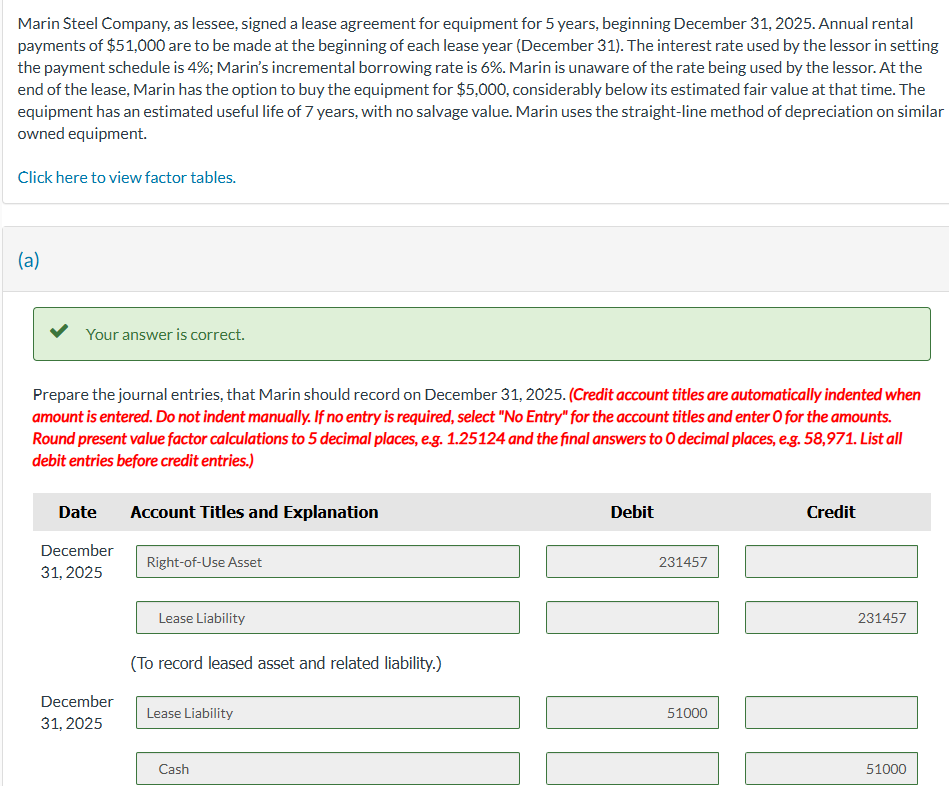This screenshot has height=786, width=949.
Task: Click the 'Your answer is correct.' message
Action: (165, 335)
